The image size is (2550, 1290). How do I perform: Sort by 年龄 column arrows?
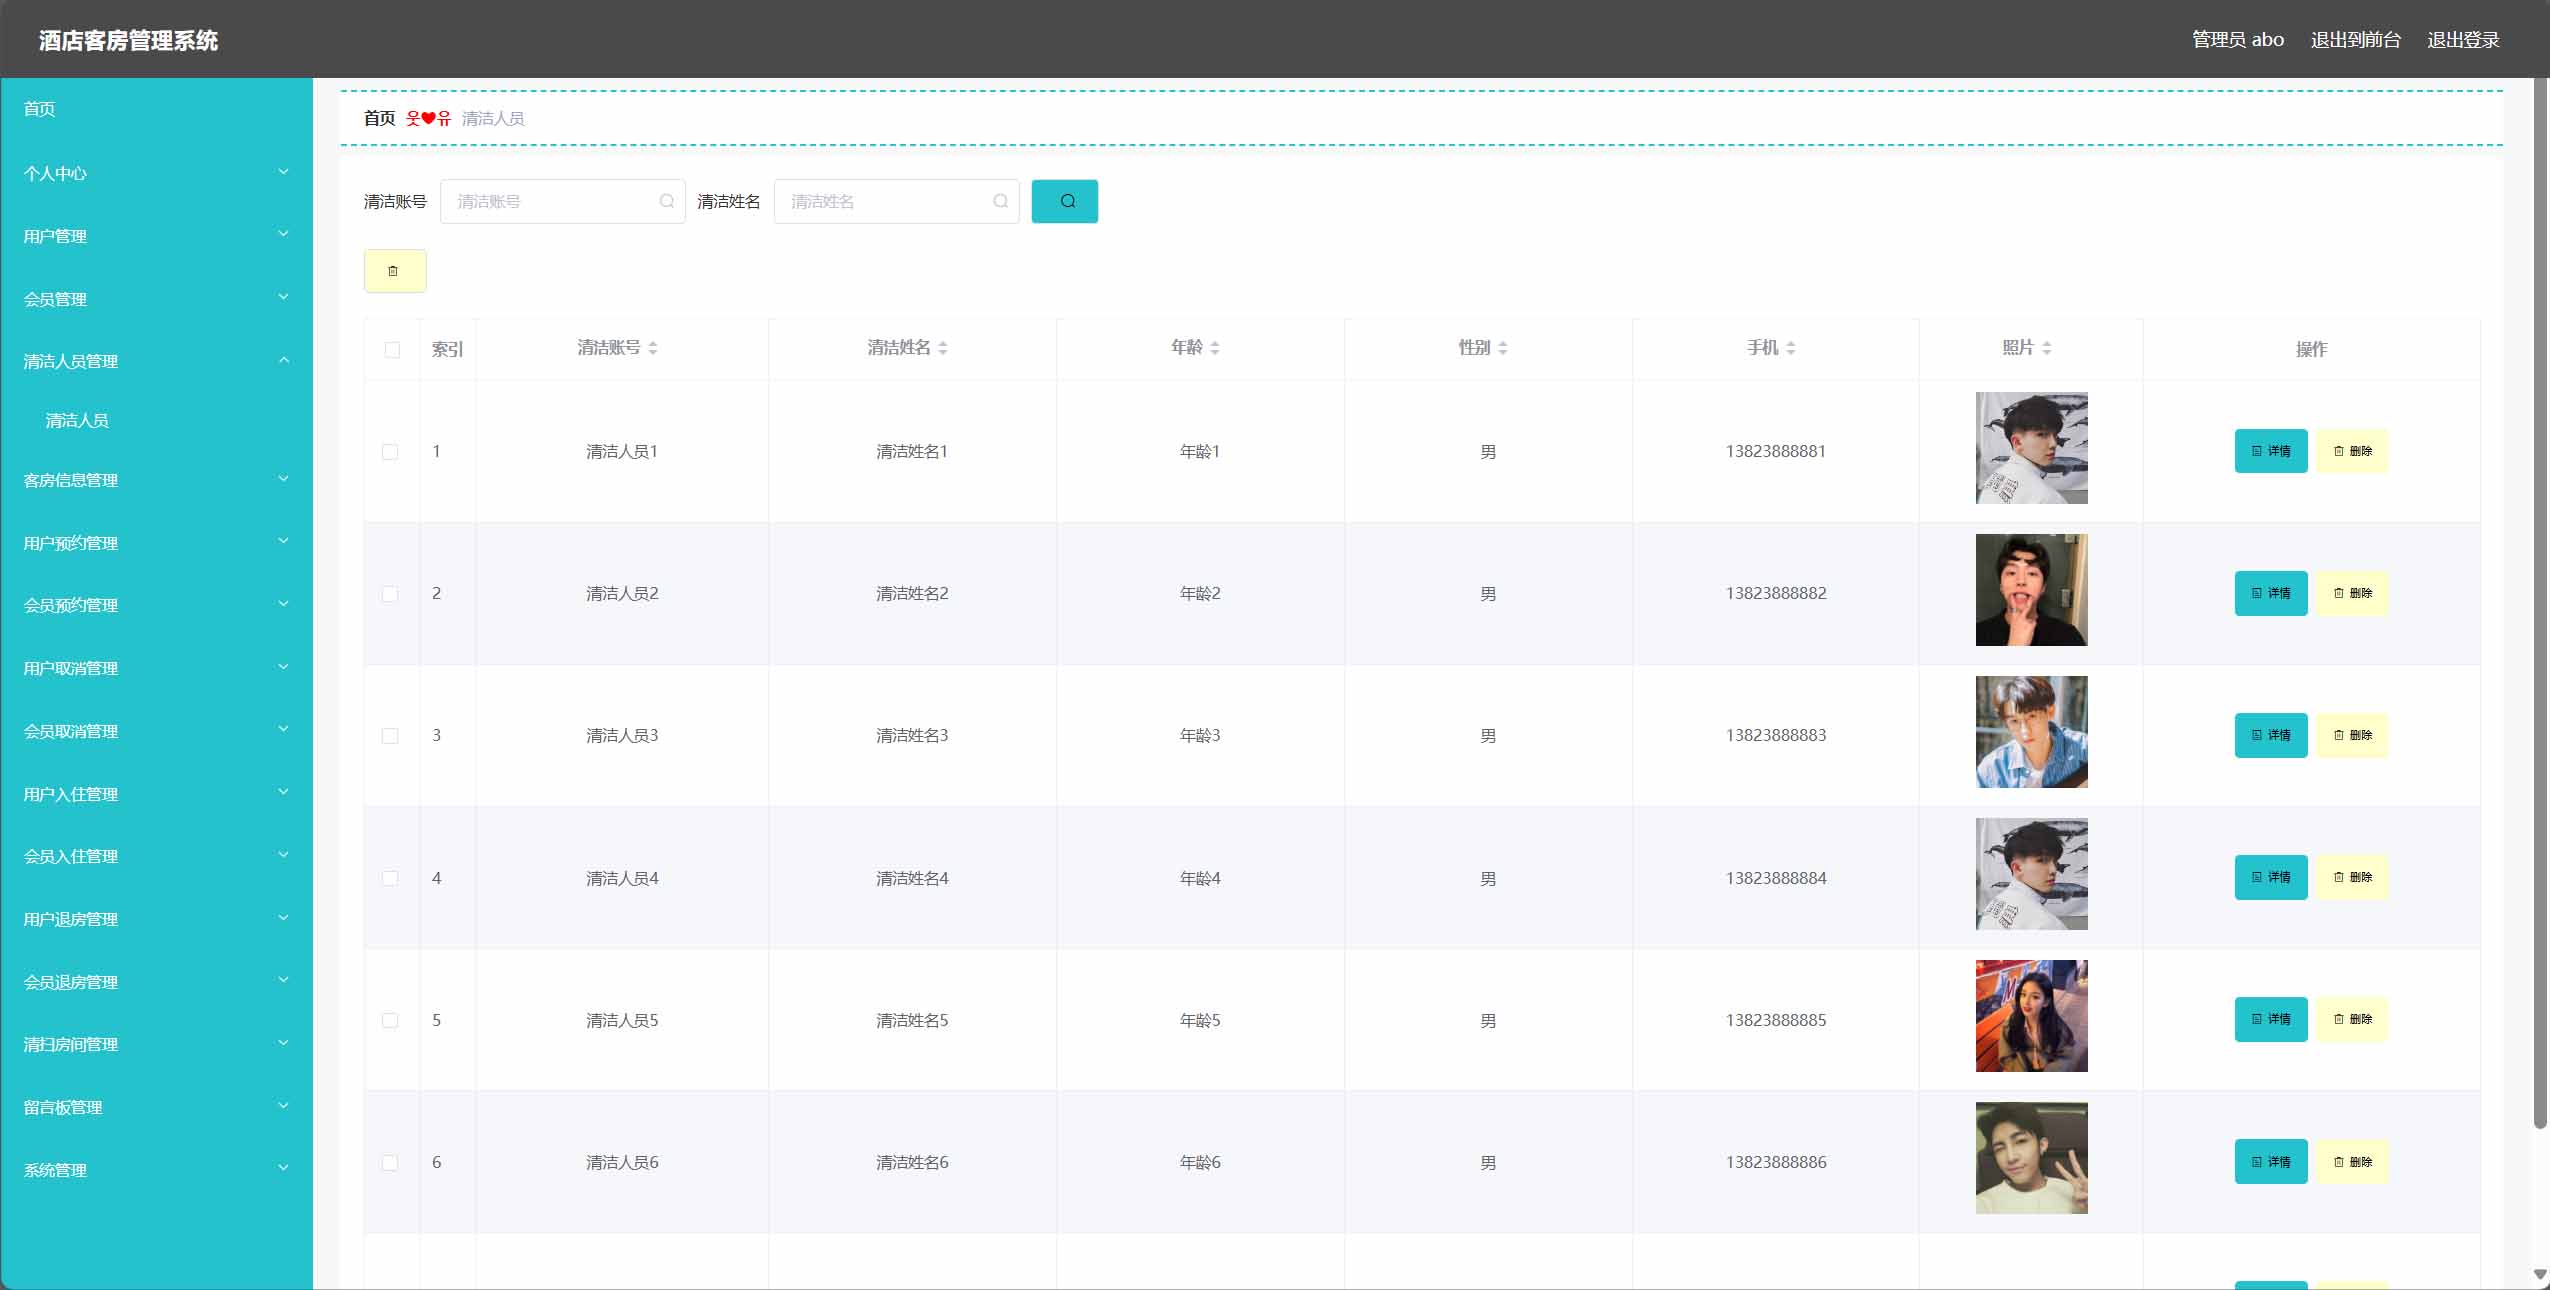(x=1215, y=348)
